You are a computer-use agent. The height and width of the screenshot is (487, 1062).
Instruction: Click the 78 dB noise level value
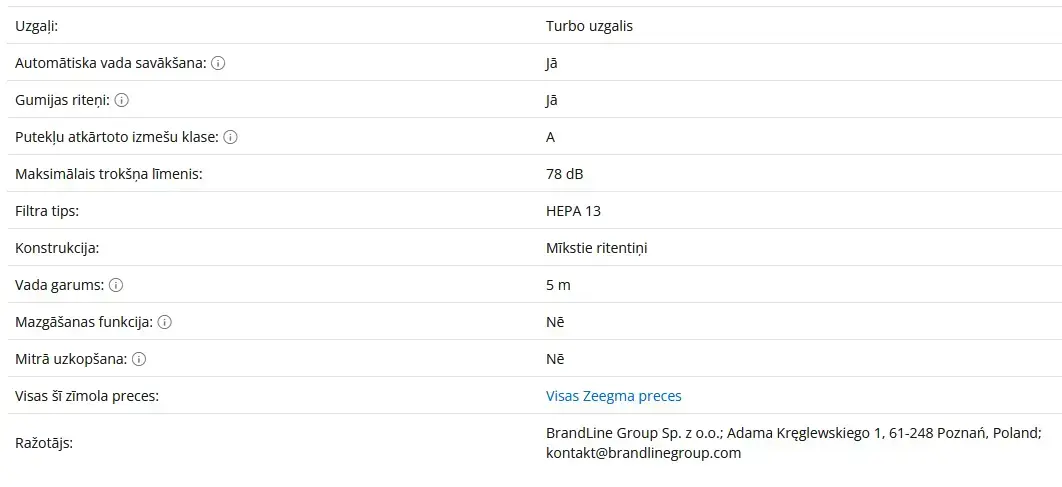click(564, 174)
